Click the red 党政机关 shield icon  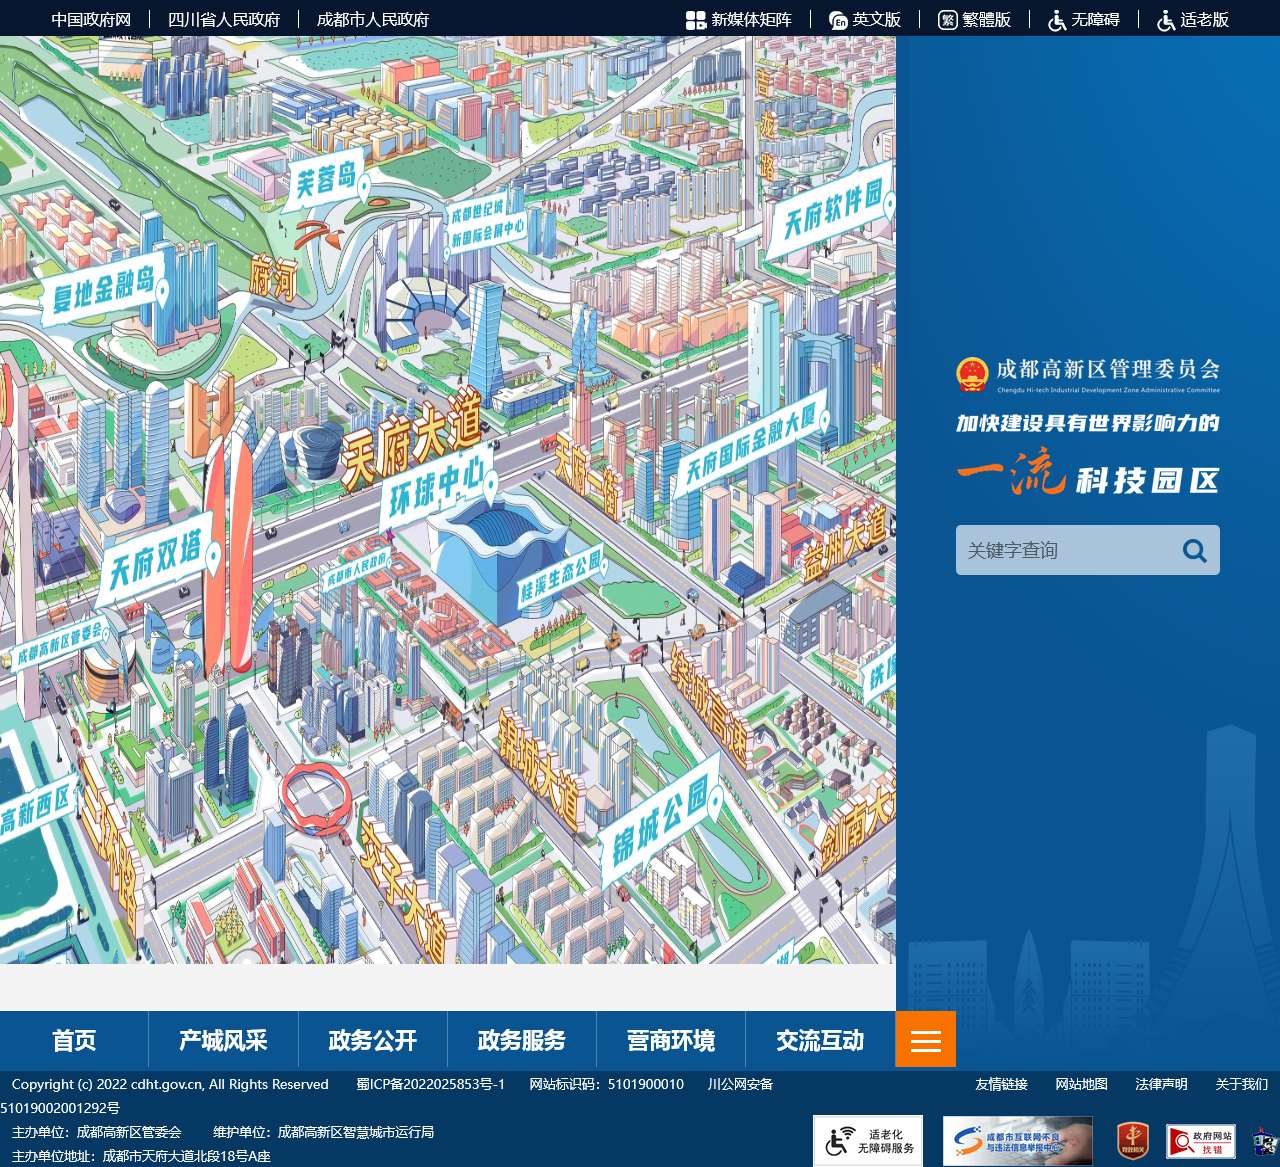pyautogui.click(x=1132, y=1141)
